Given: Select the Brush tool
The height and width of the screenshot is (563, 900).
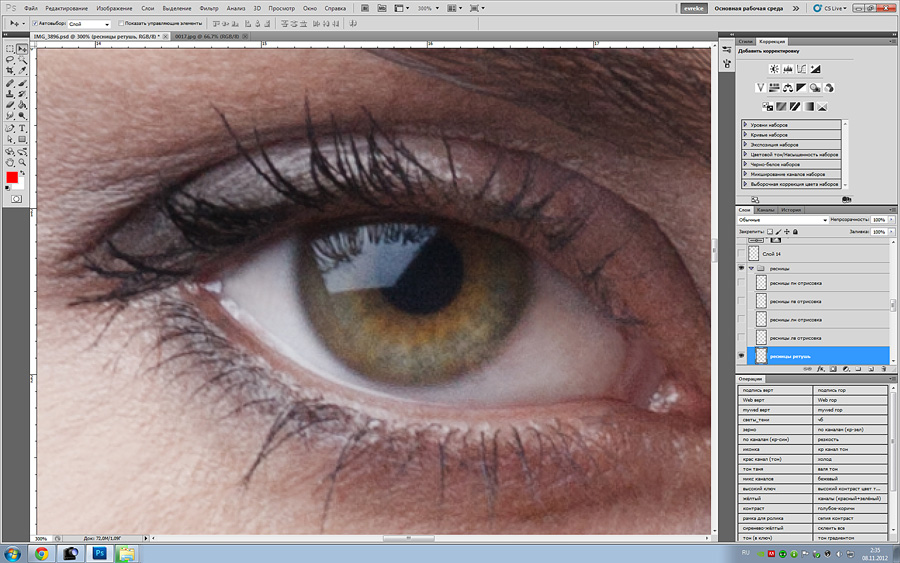Looking at the screenshot, I should click(x=22, y=84).
